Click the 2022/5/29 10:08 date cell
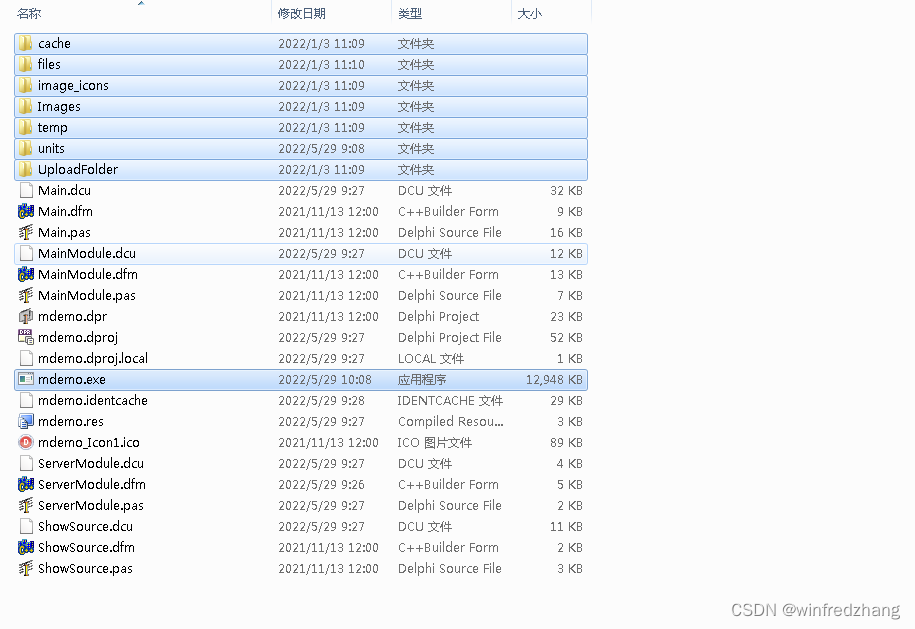This screenshot has width=915, height=629. 325,379
